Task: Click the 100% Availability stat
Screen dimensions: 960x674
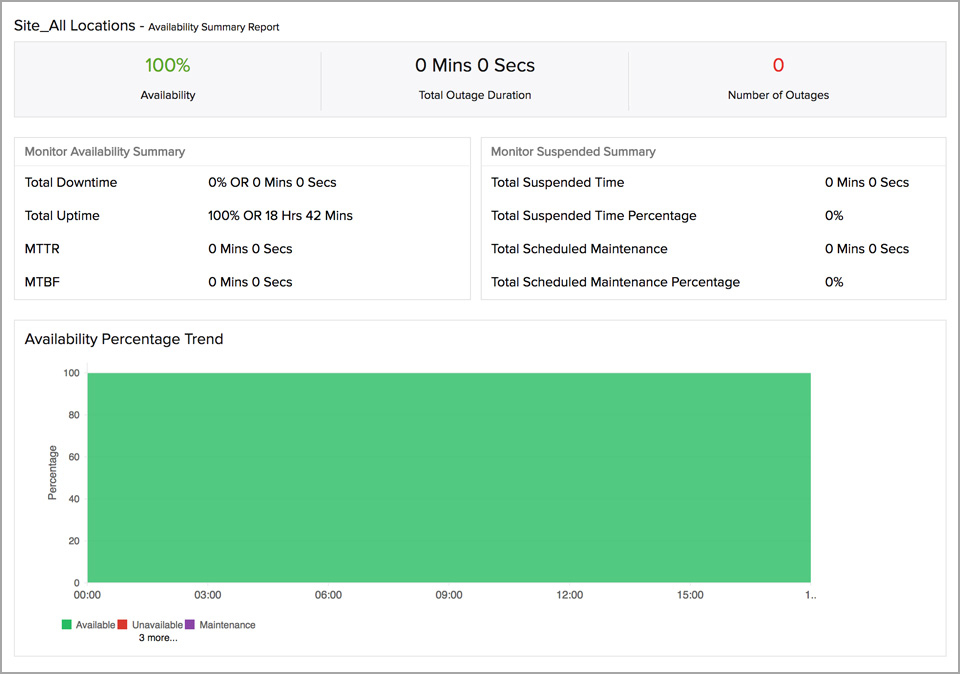Action: coord(167,64)
